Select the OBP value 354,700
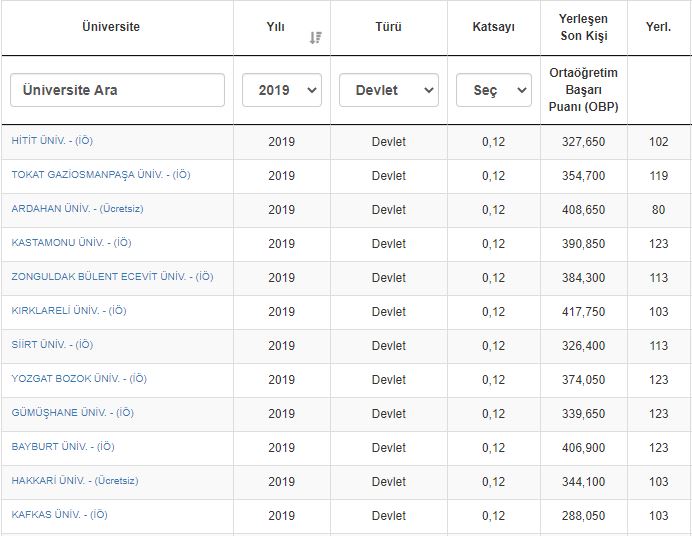This screenshot has width=692, height=536. pyautogui.click(x=583, y=176)
